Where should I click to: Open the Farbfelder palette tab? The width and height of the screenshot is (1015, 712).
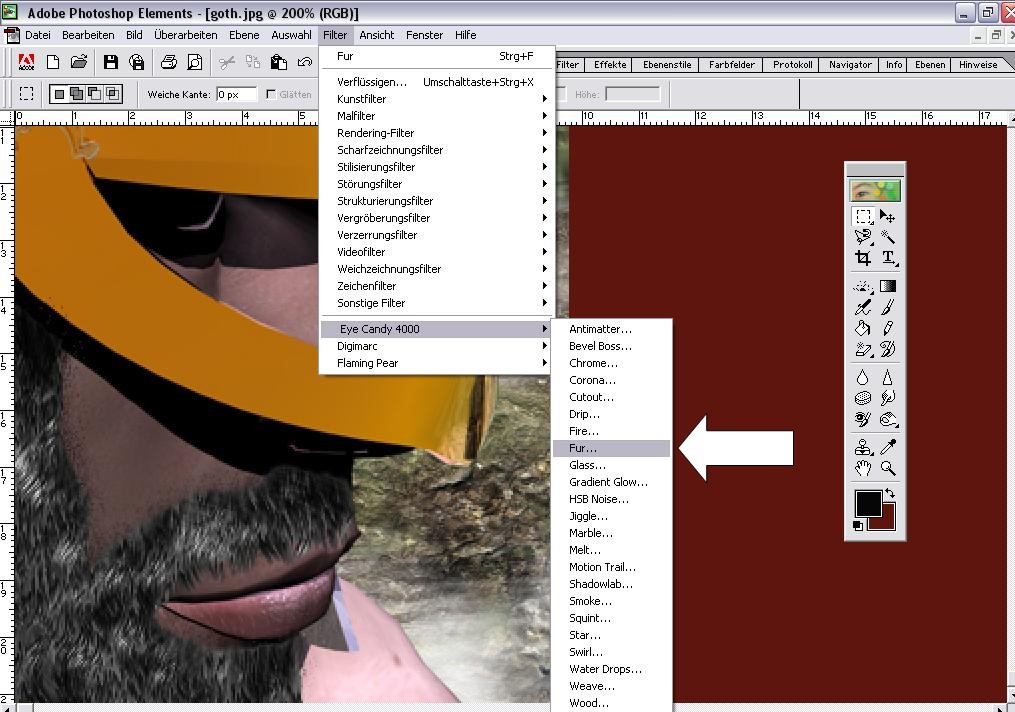tap(731, 65)
